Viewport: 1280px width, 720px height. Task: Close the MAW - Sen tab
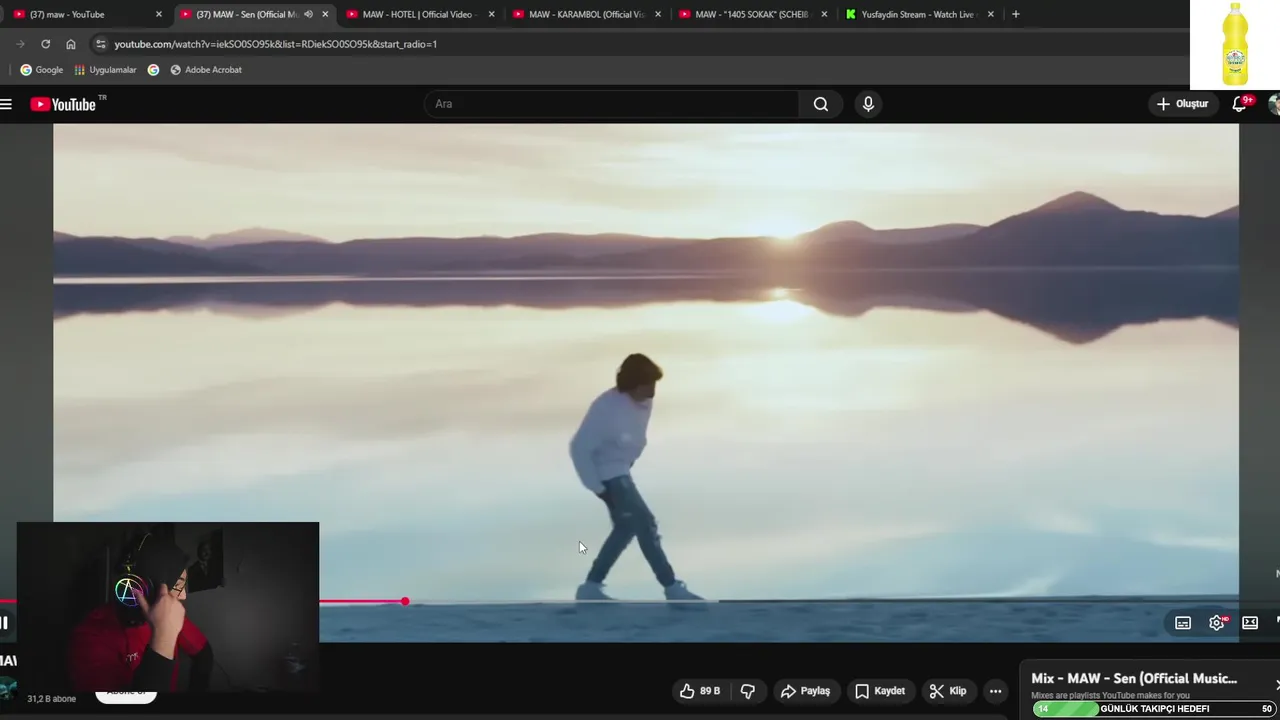click(325, 14)
